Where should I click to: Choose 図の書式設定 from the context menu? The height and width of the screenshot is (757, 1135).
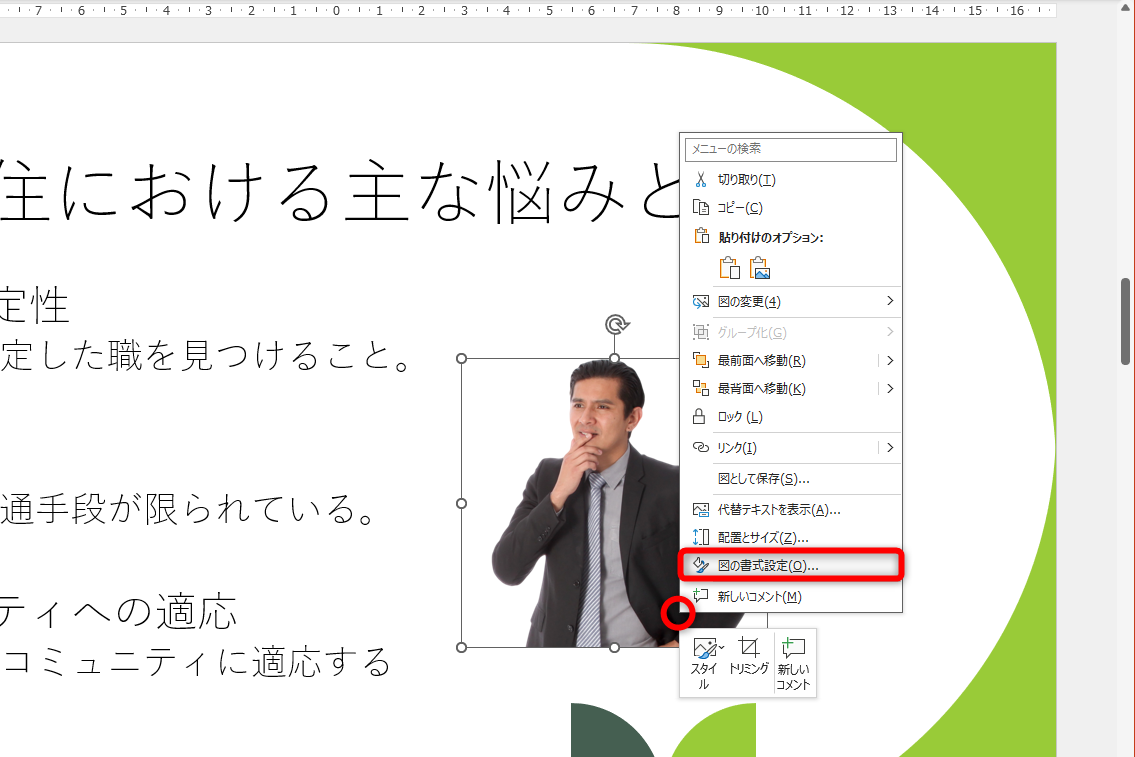(770, 565)
